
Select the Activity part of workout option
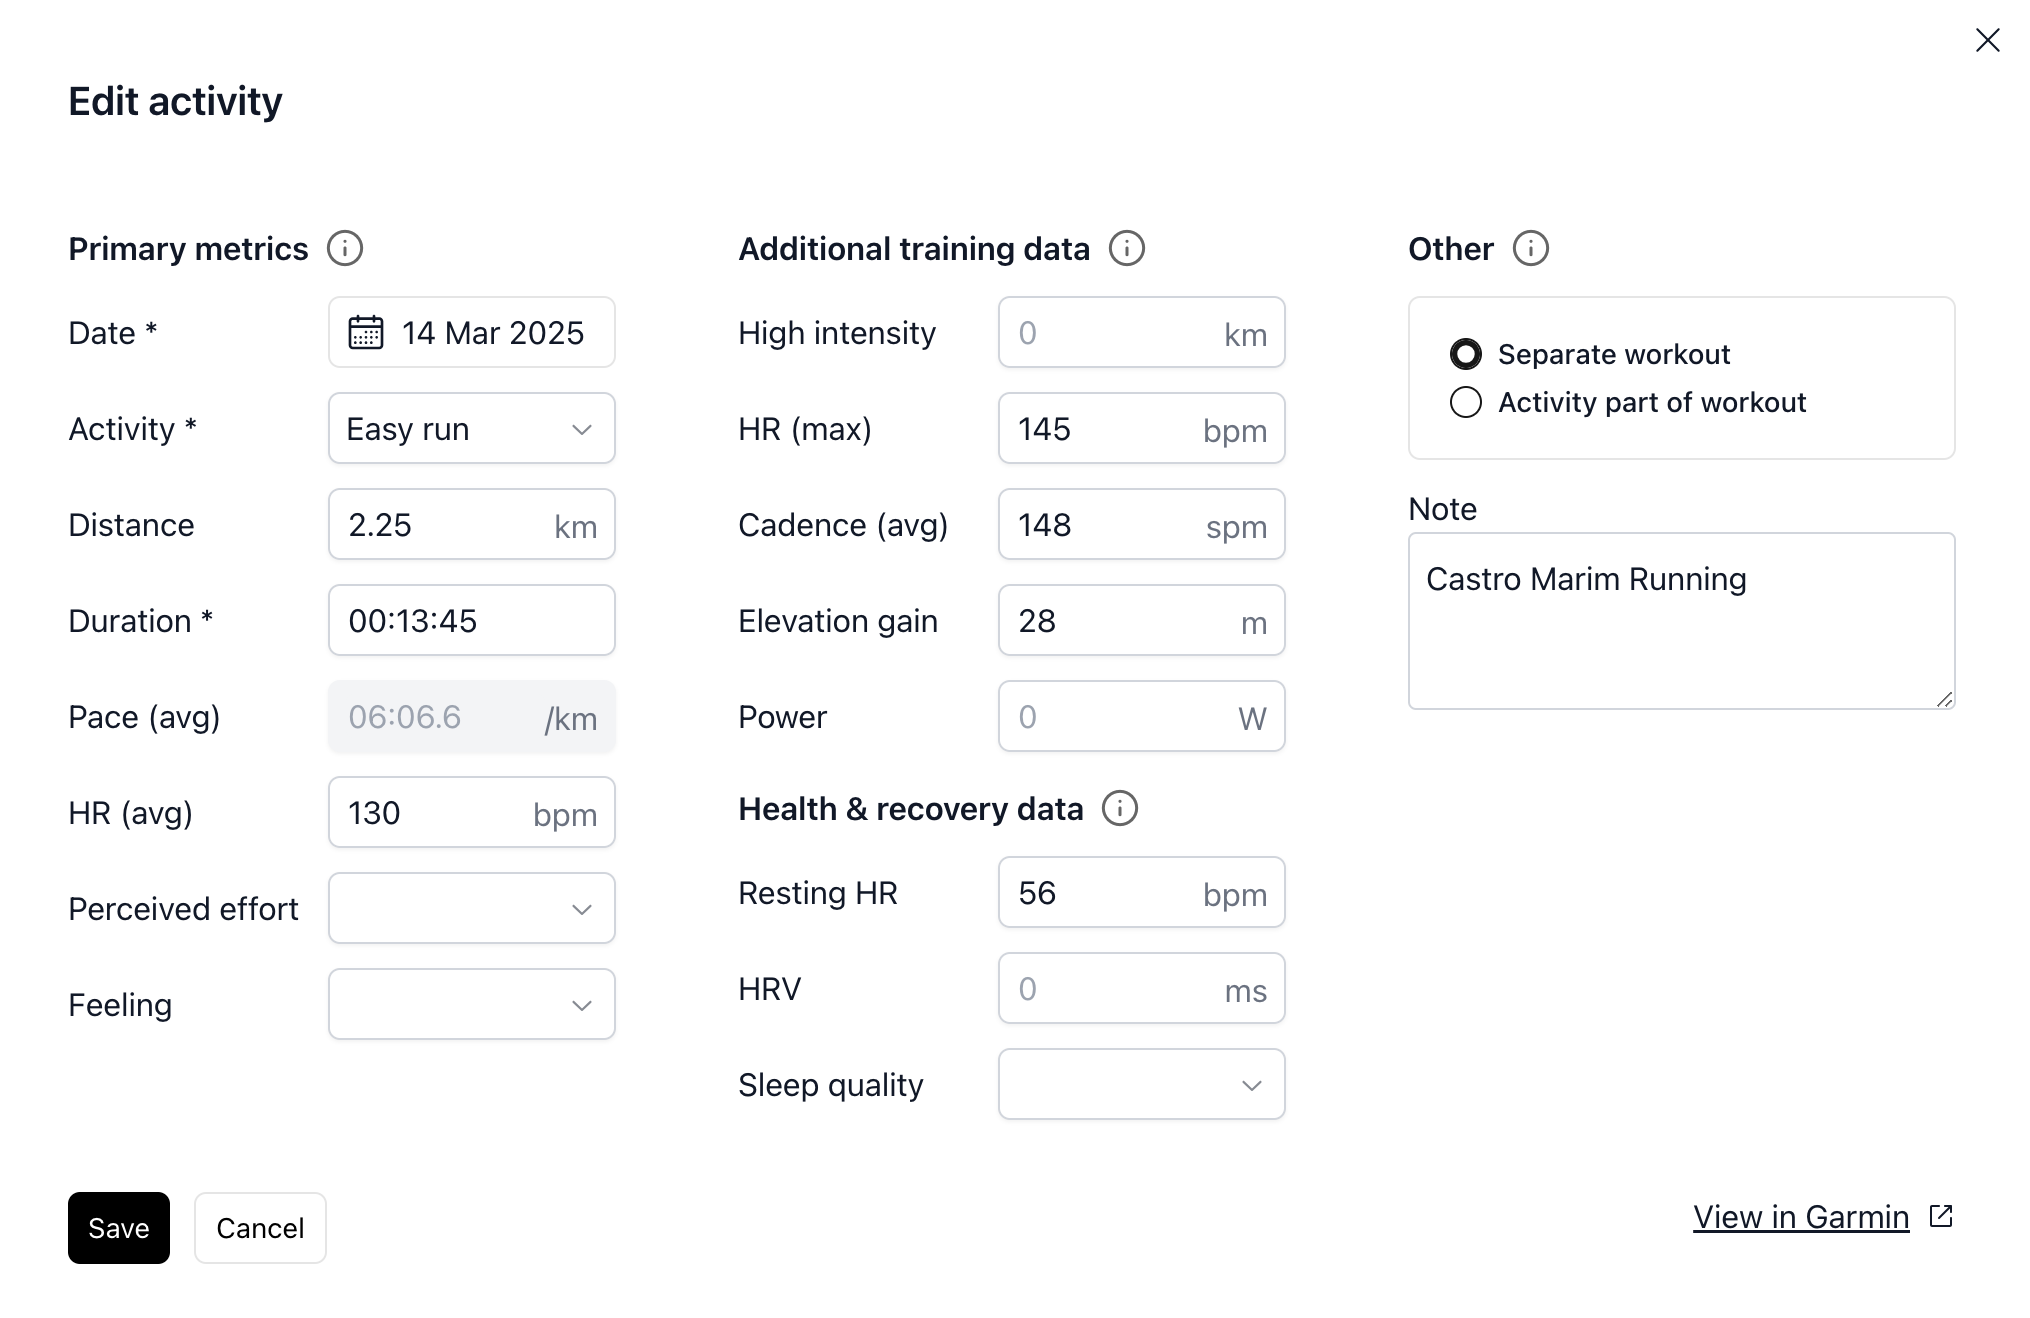pyautogui.click(x=1466, y=402)
